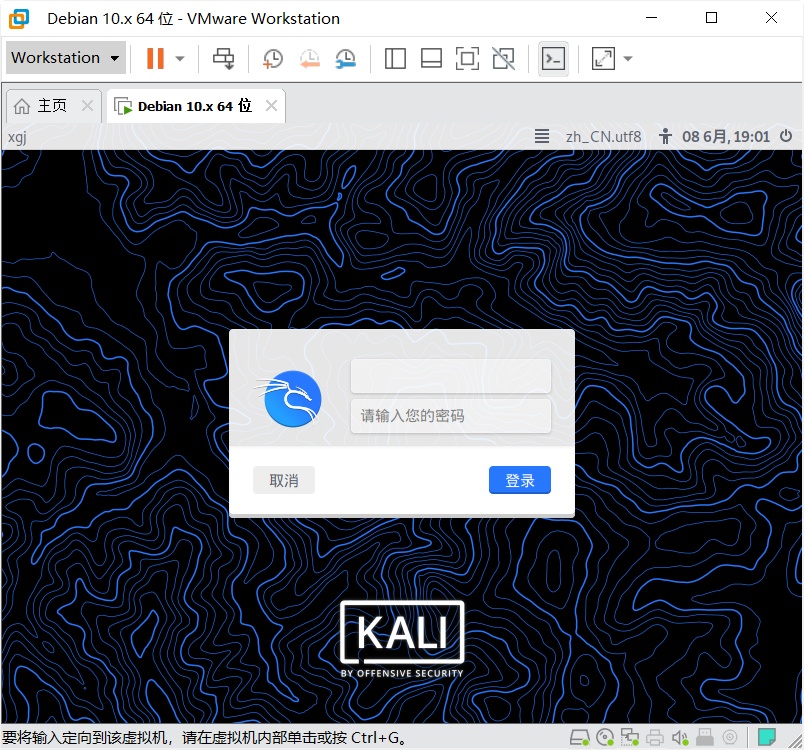Click the stretch guest display icon
Image resolution: width=804 pixels, height=750 pixels.
click(603, 58)
